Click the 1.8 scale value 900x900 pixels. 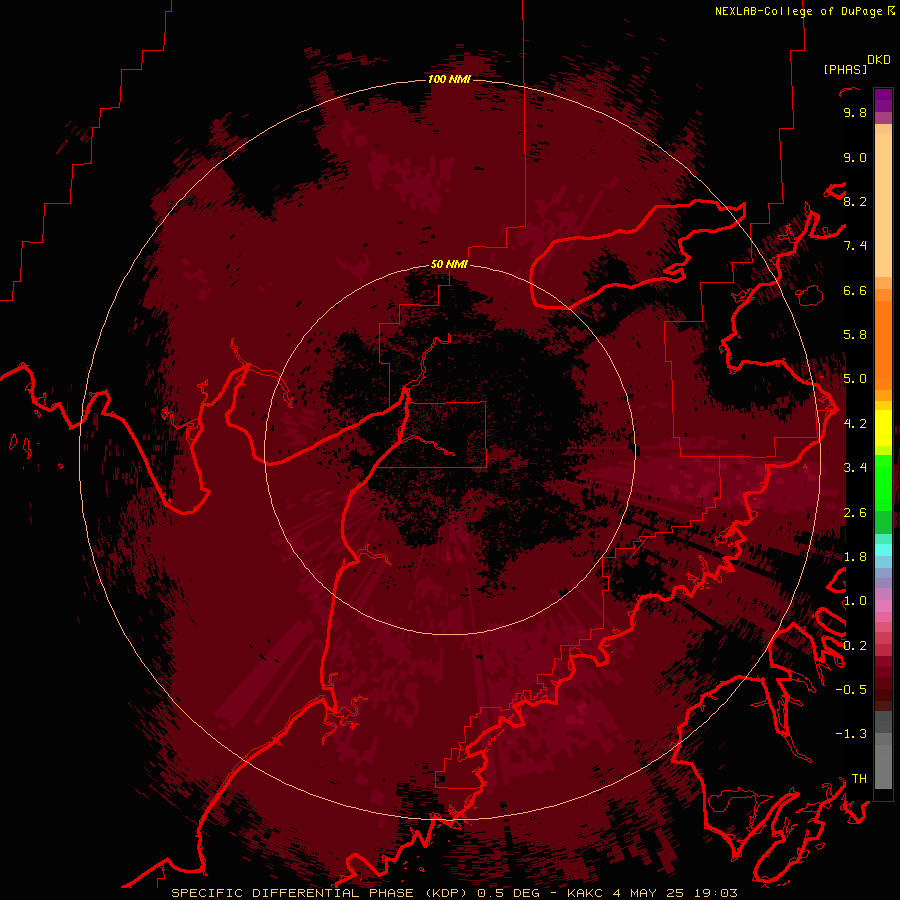855,557
